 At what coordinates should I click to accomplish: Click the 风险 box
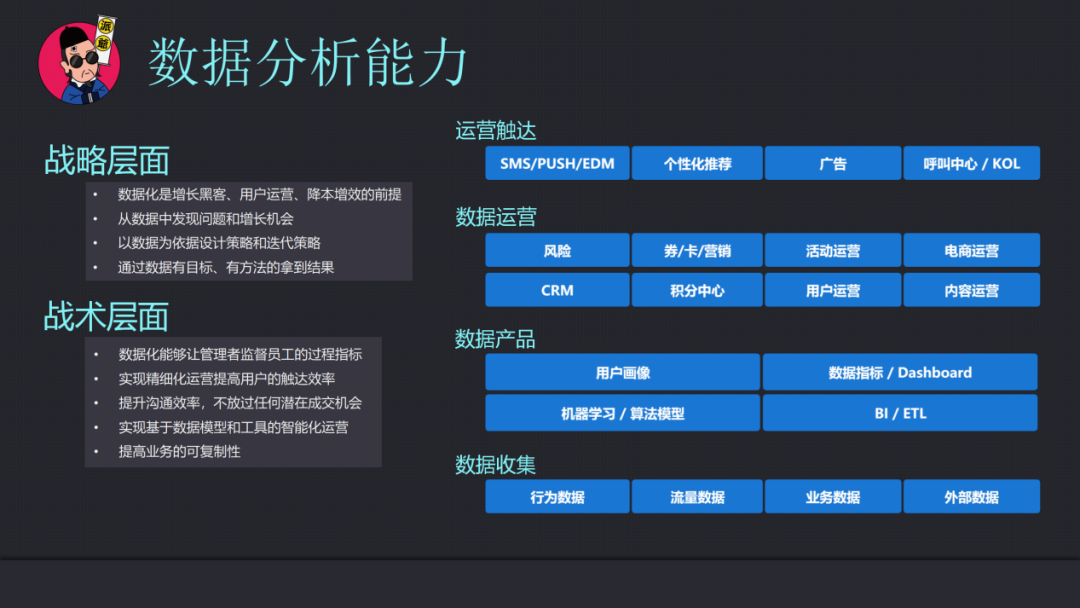click(x=557, y=250)
